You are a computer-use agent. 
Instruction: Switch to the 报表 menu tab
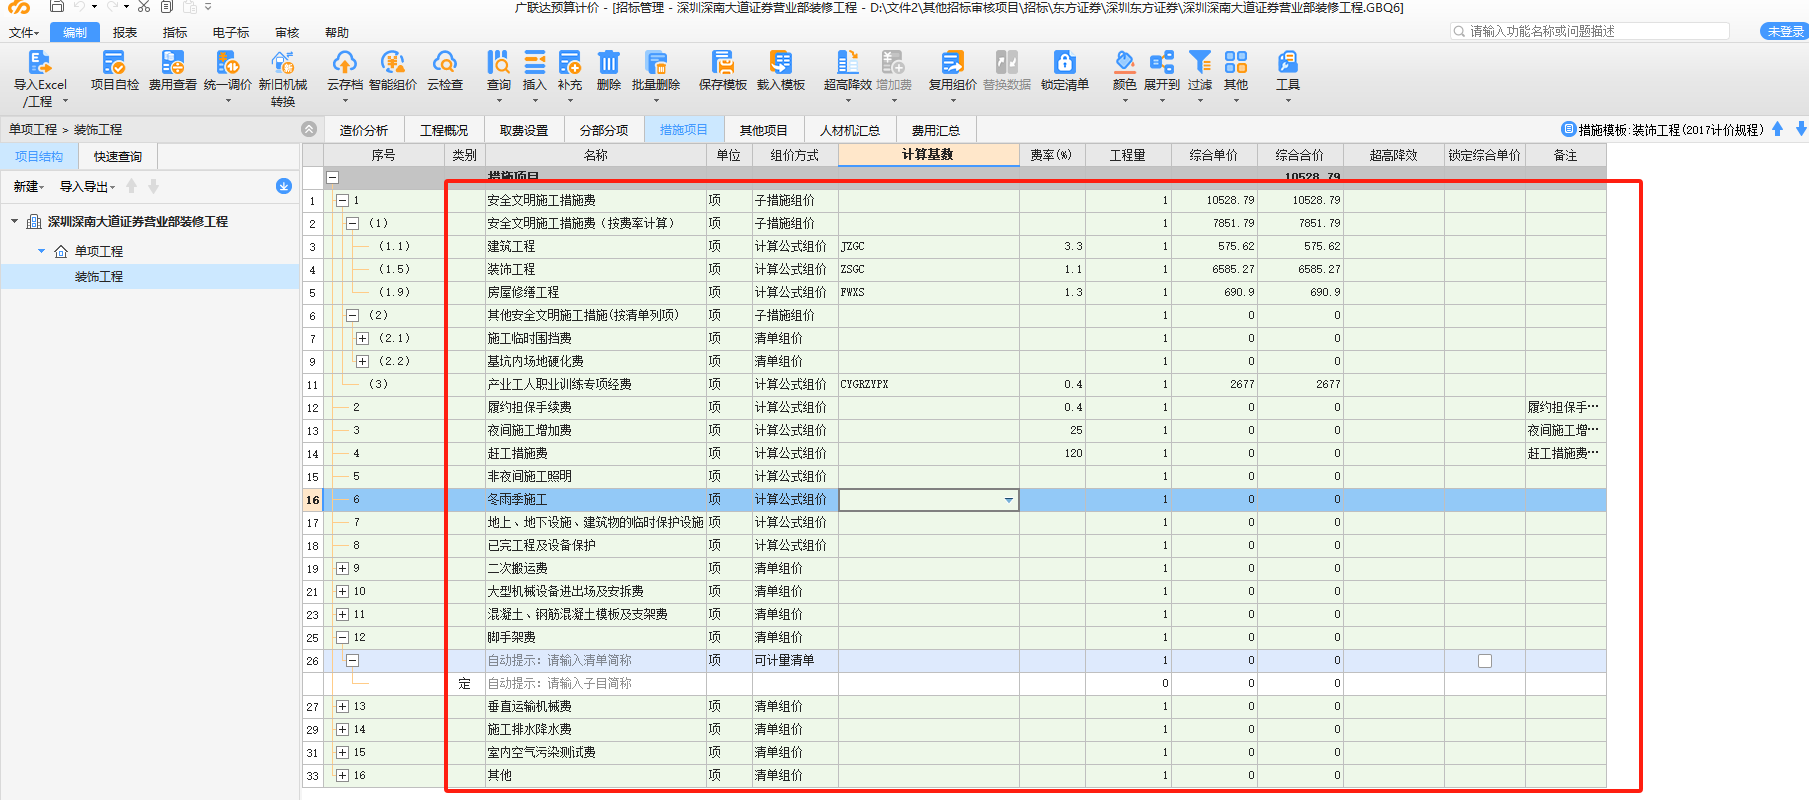[x=125, y=33]
